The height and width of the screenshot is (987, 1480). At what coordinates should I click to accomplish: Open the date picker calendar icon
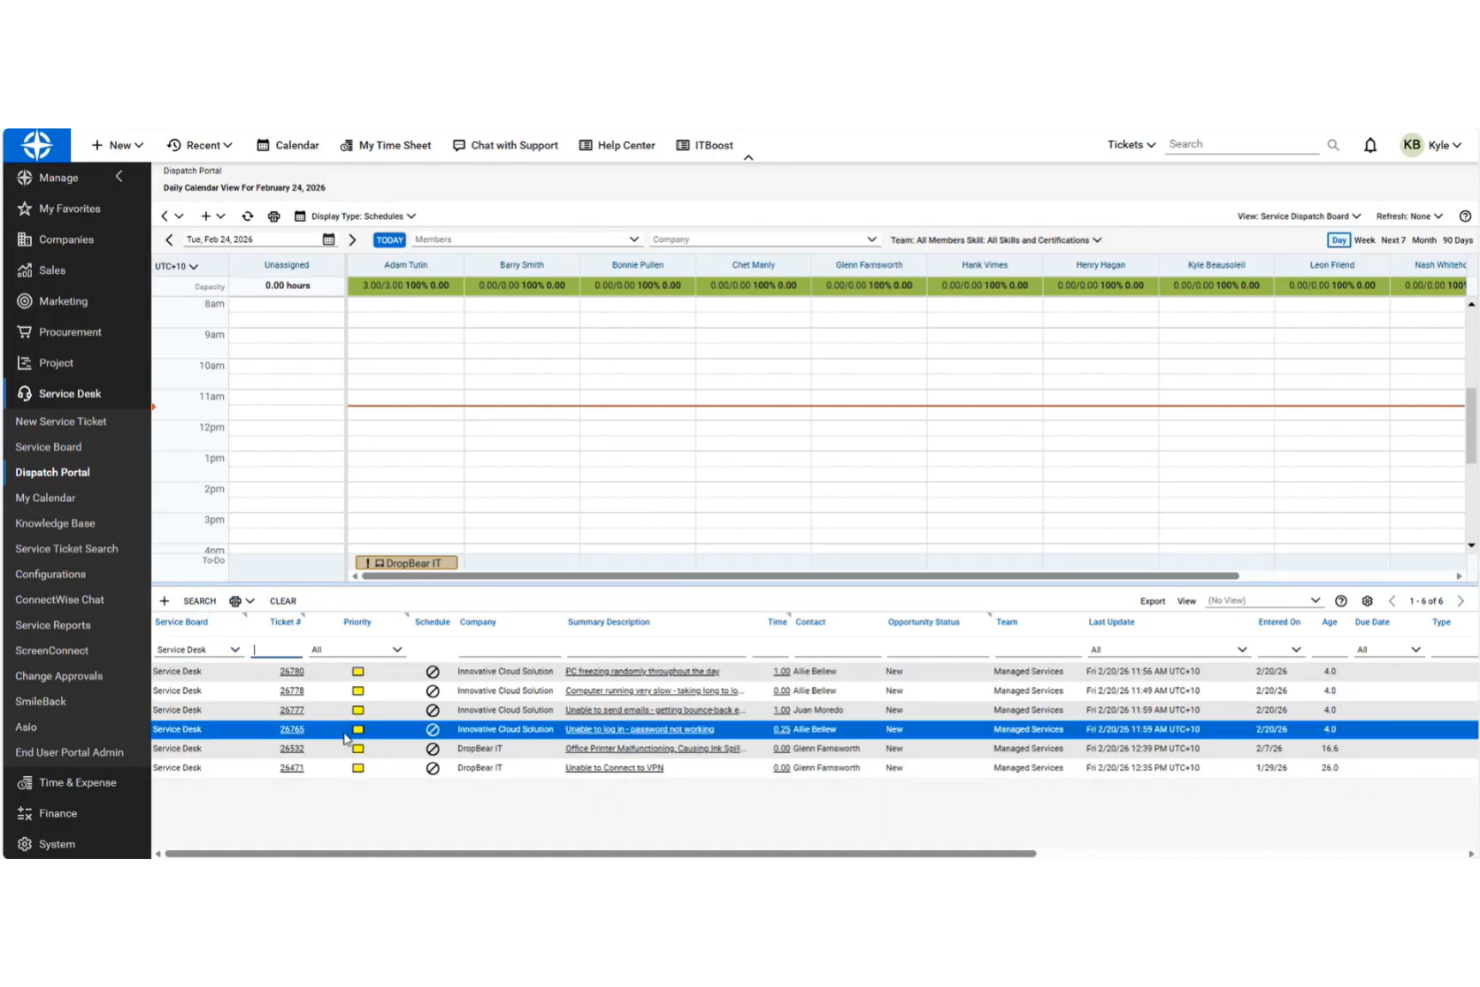[x=329, y=240]
